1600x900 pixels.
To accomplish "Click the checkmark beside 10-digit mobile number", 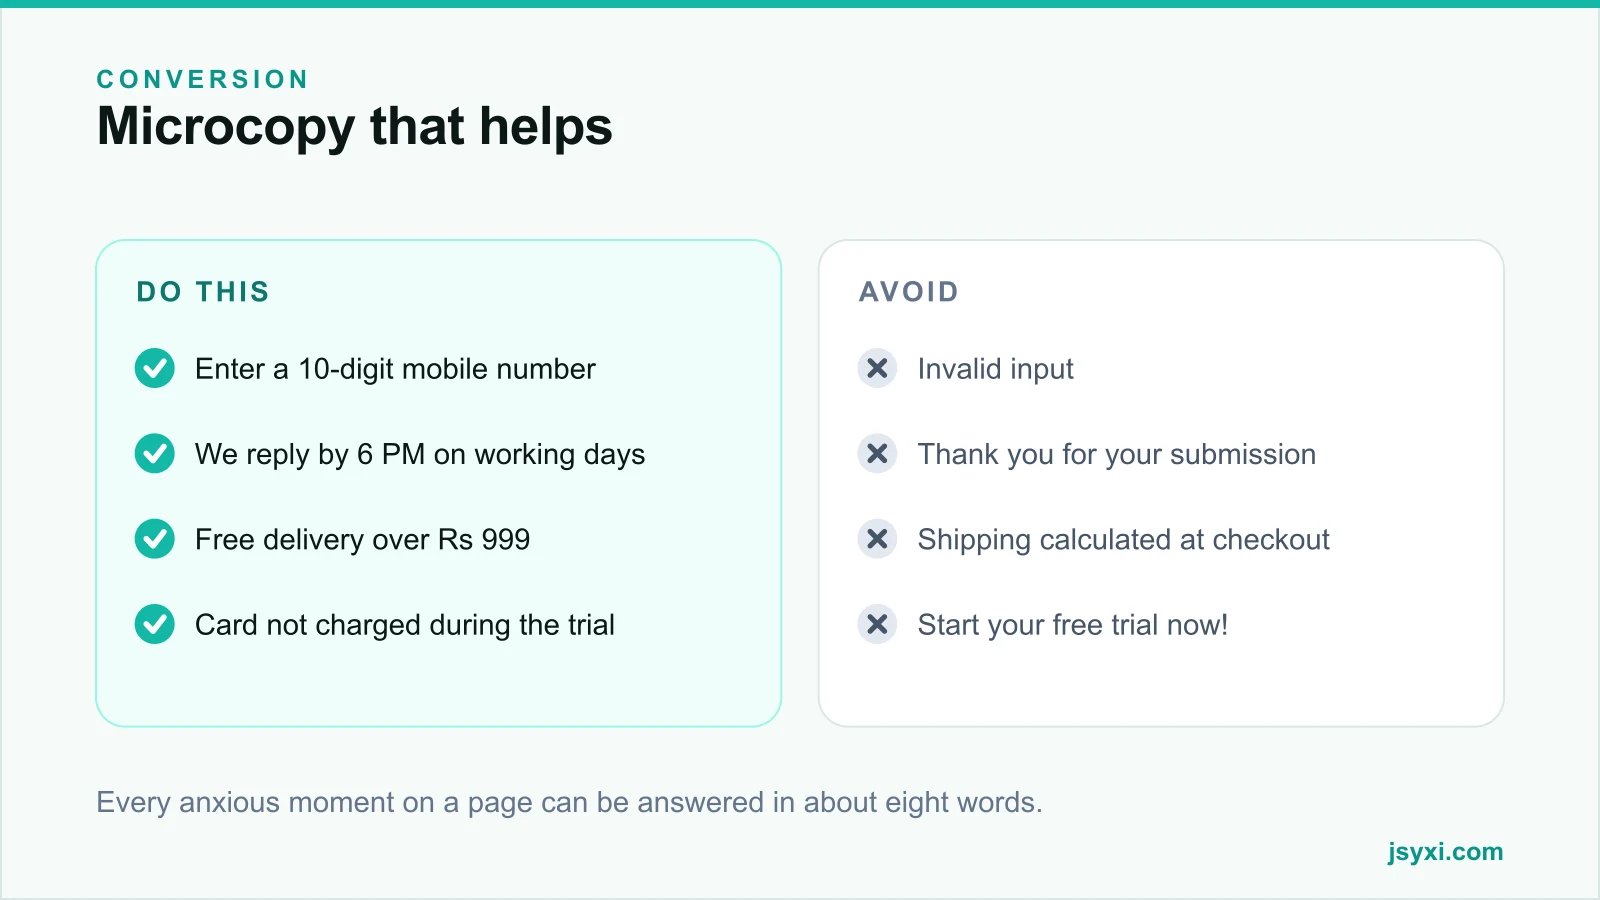I will tap(155, 369).
